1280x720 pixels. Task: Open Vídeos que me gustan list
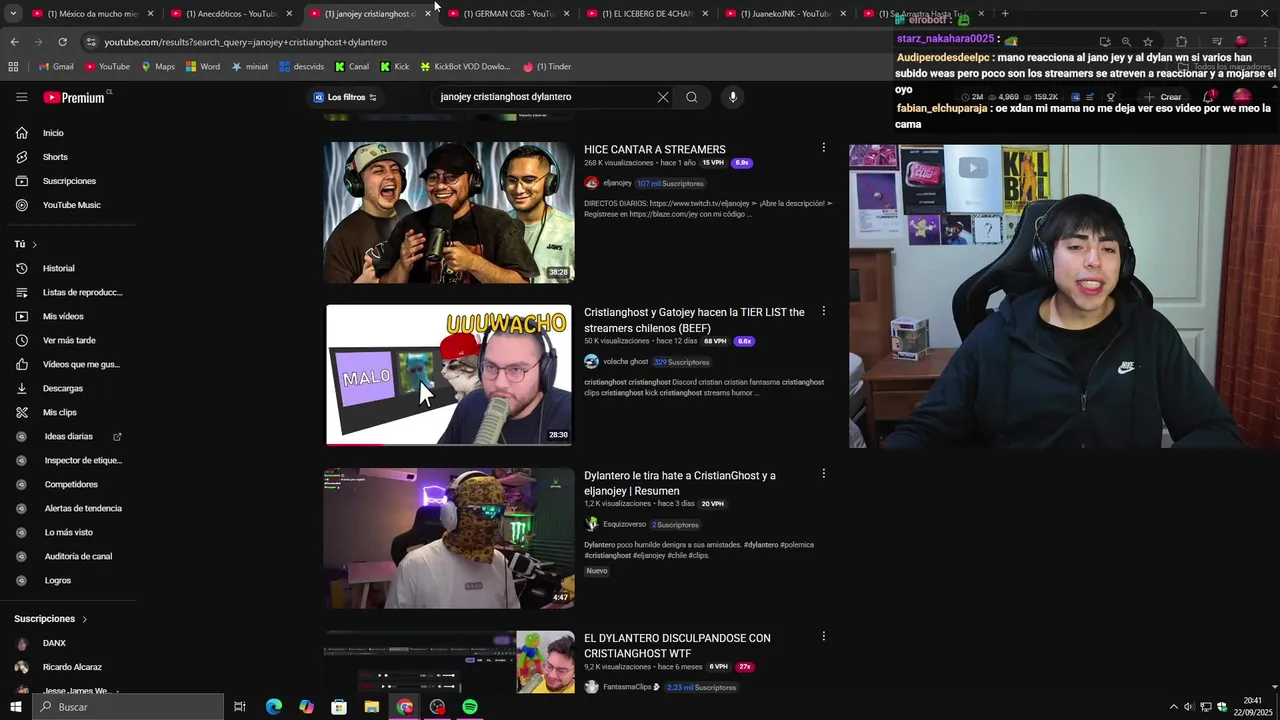coord(80,364)
